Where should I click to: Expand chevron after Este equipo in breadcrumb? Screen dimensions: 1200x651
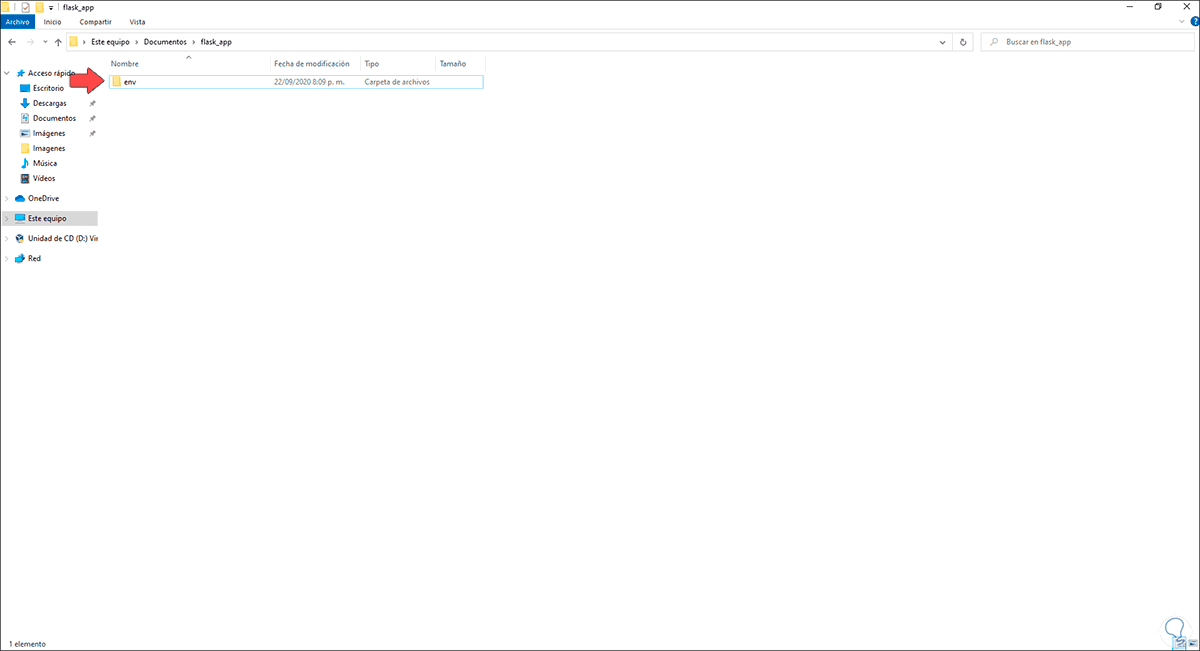(136, 42)
